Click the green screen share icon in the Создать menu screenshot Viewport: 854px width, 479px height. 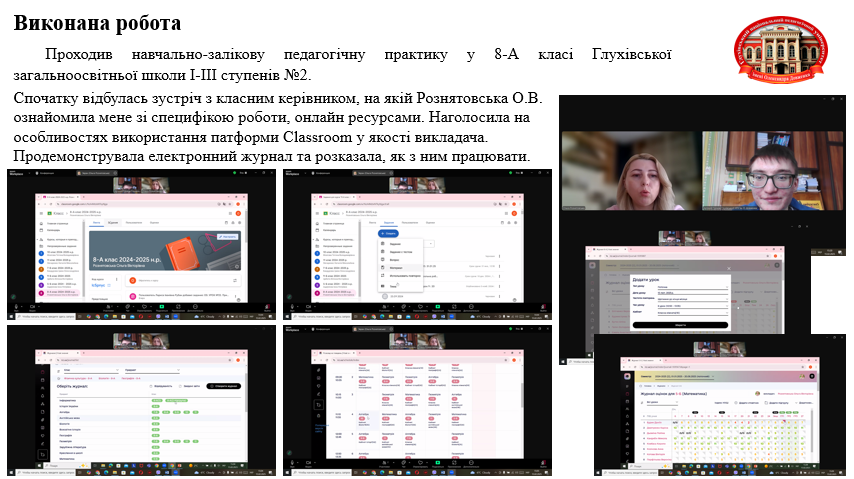point(438,306)
